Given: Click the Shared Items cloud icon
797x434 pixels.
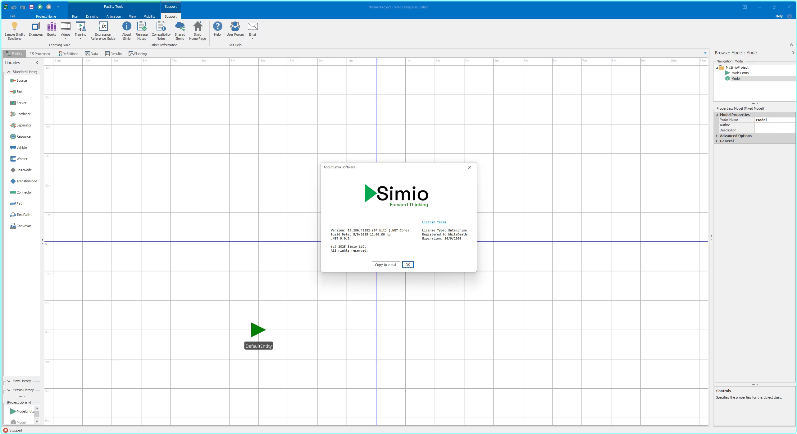Looking at the screenshot, I should [x=180, y=30].
